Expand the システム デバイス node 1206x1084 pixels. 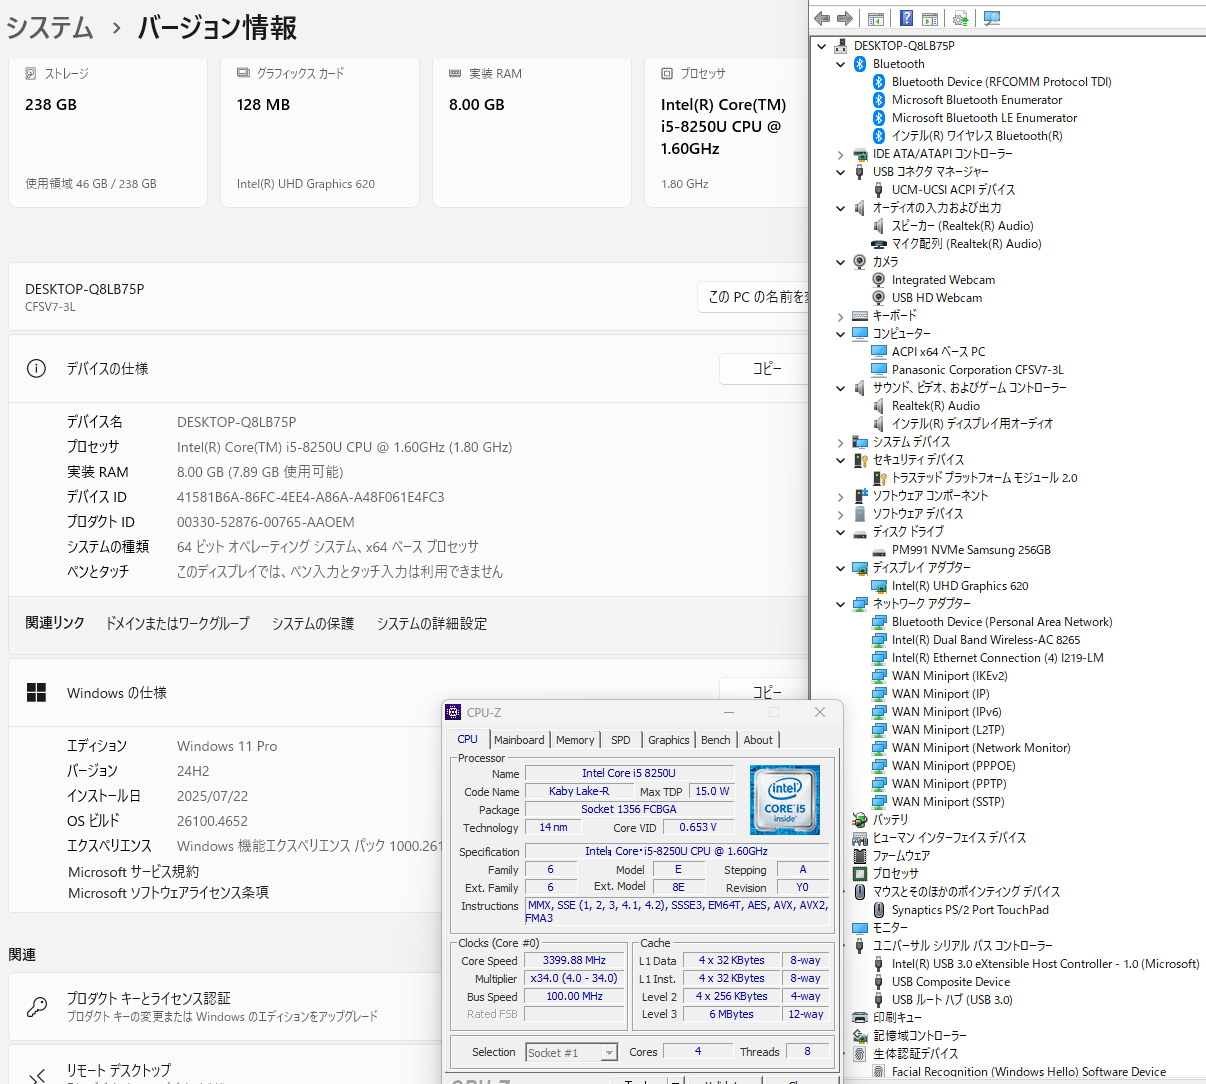(840, 442)
